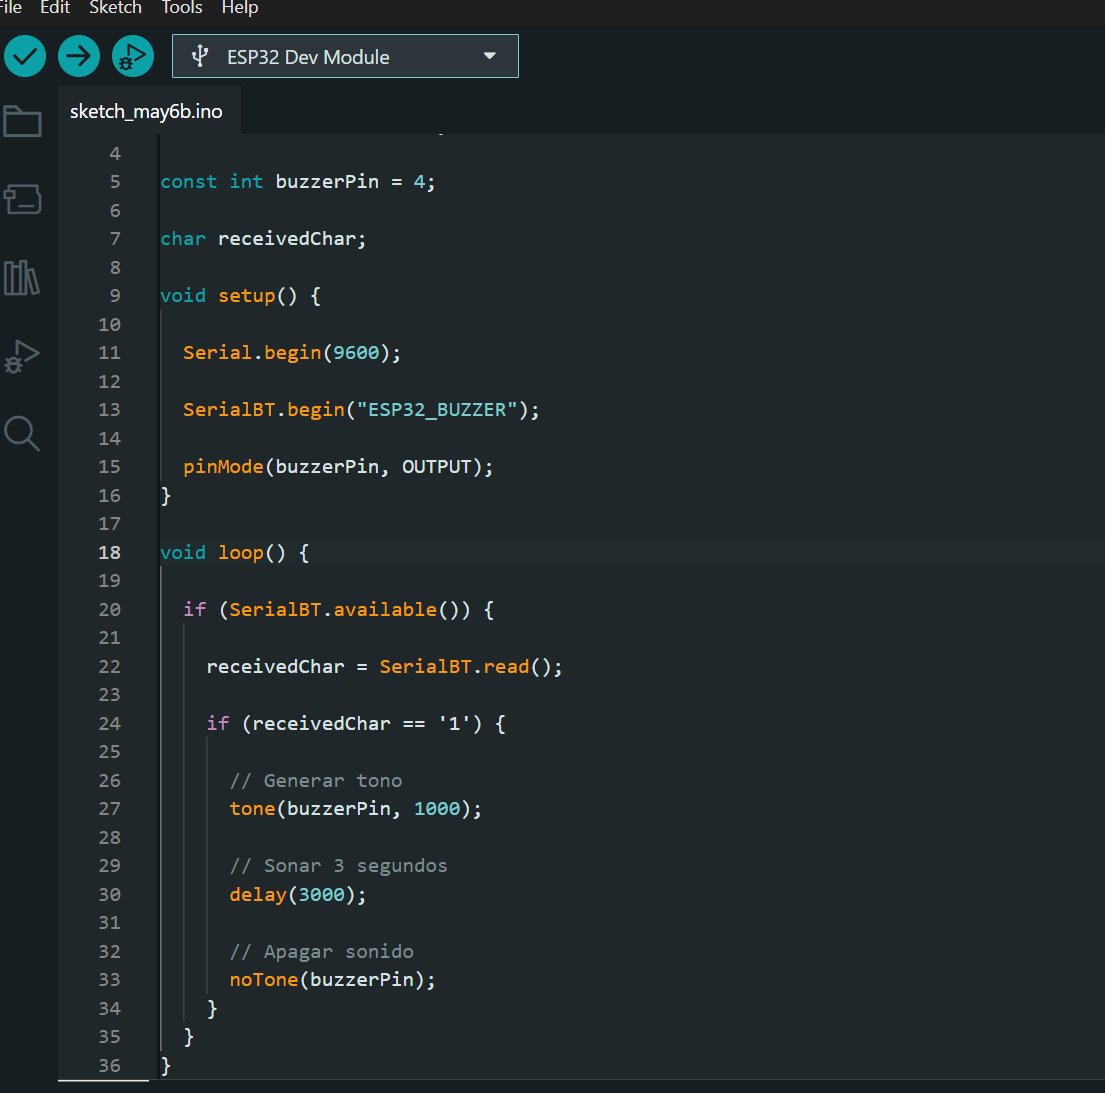Click the Upload arrow button
The image size is (1105, 1093).
79,56
